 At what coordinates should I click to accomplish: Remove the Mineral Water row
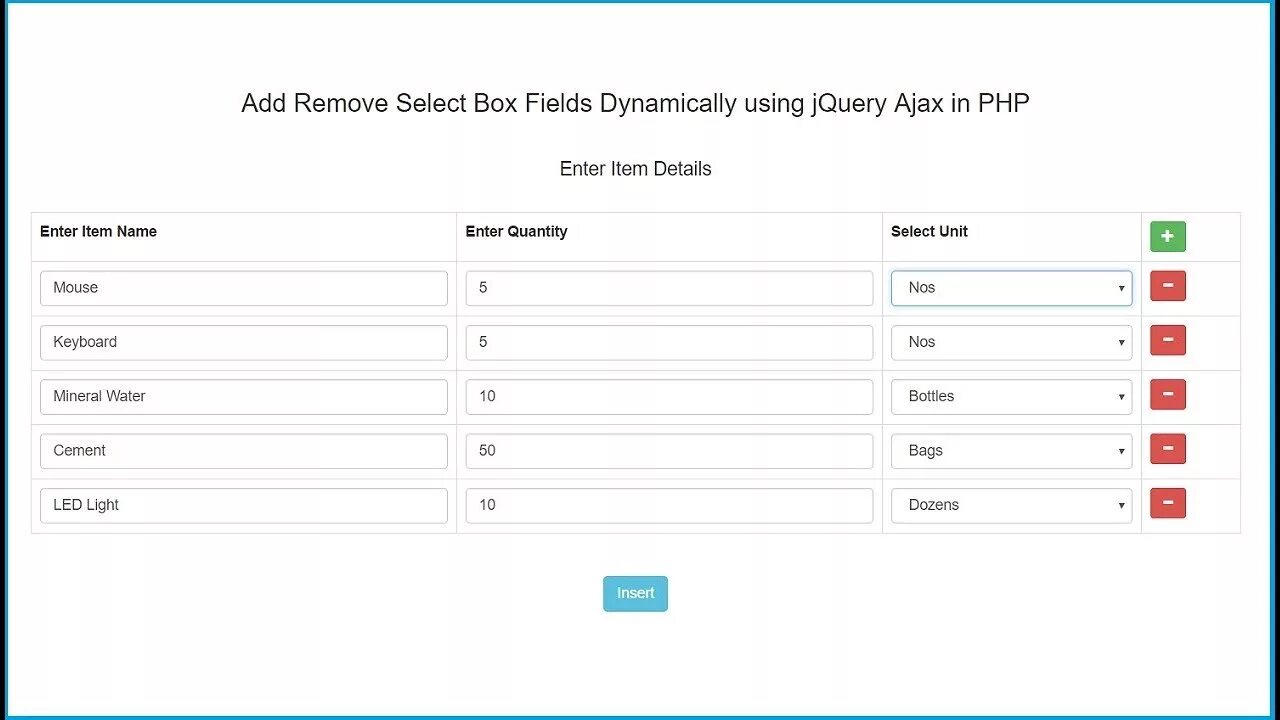pos(1167,395)
